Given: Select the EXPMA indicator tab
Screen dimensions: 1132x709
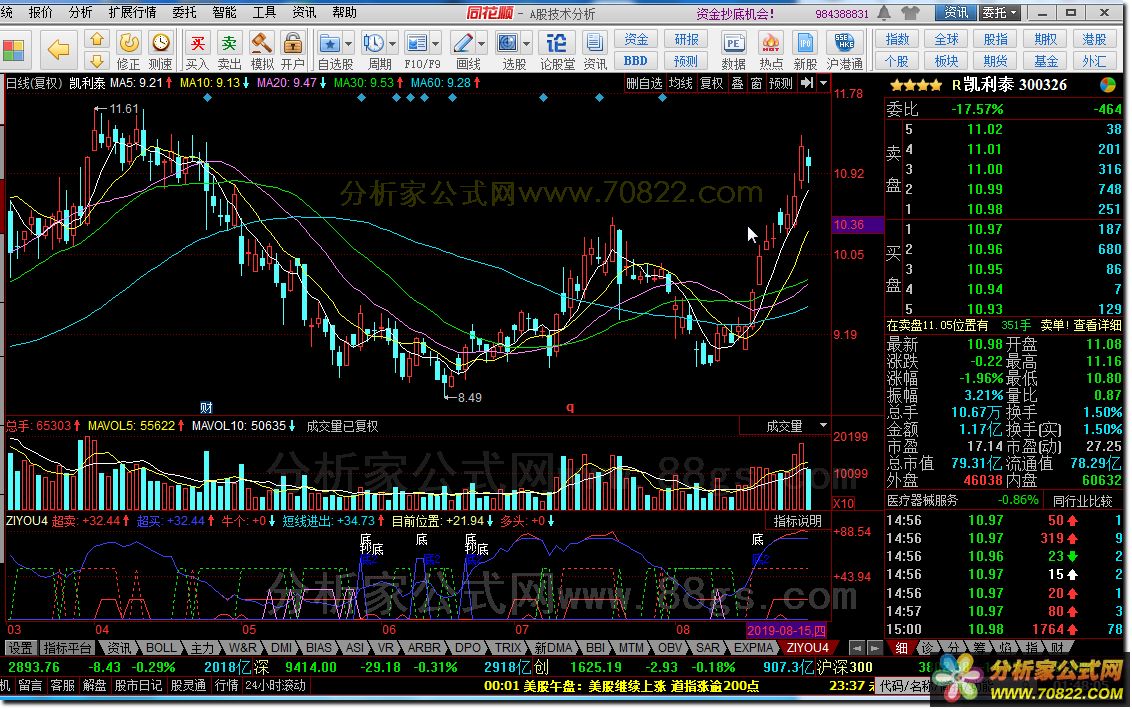Looking at the screenshot, I should point(754,648).
